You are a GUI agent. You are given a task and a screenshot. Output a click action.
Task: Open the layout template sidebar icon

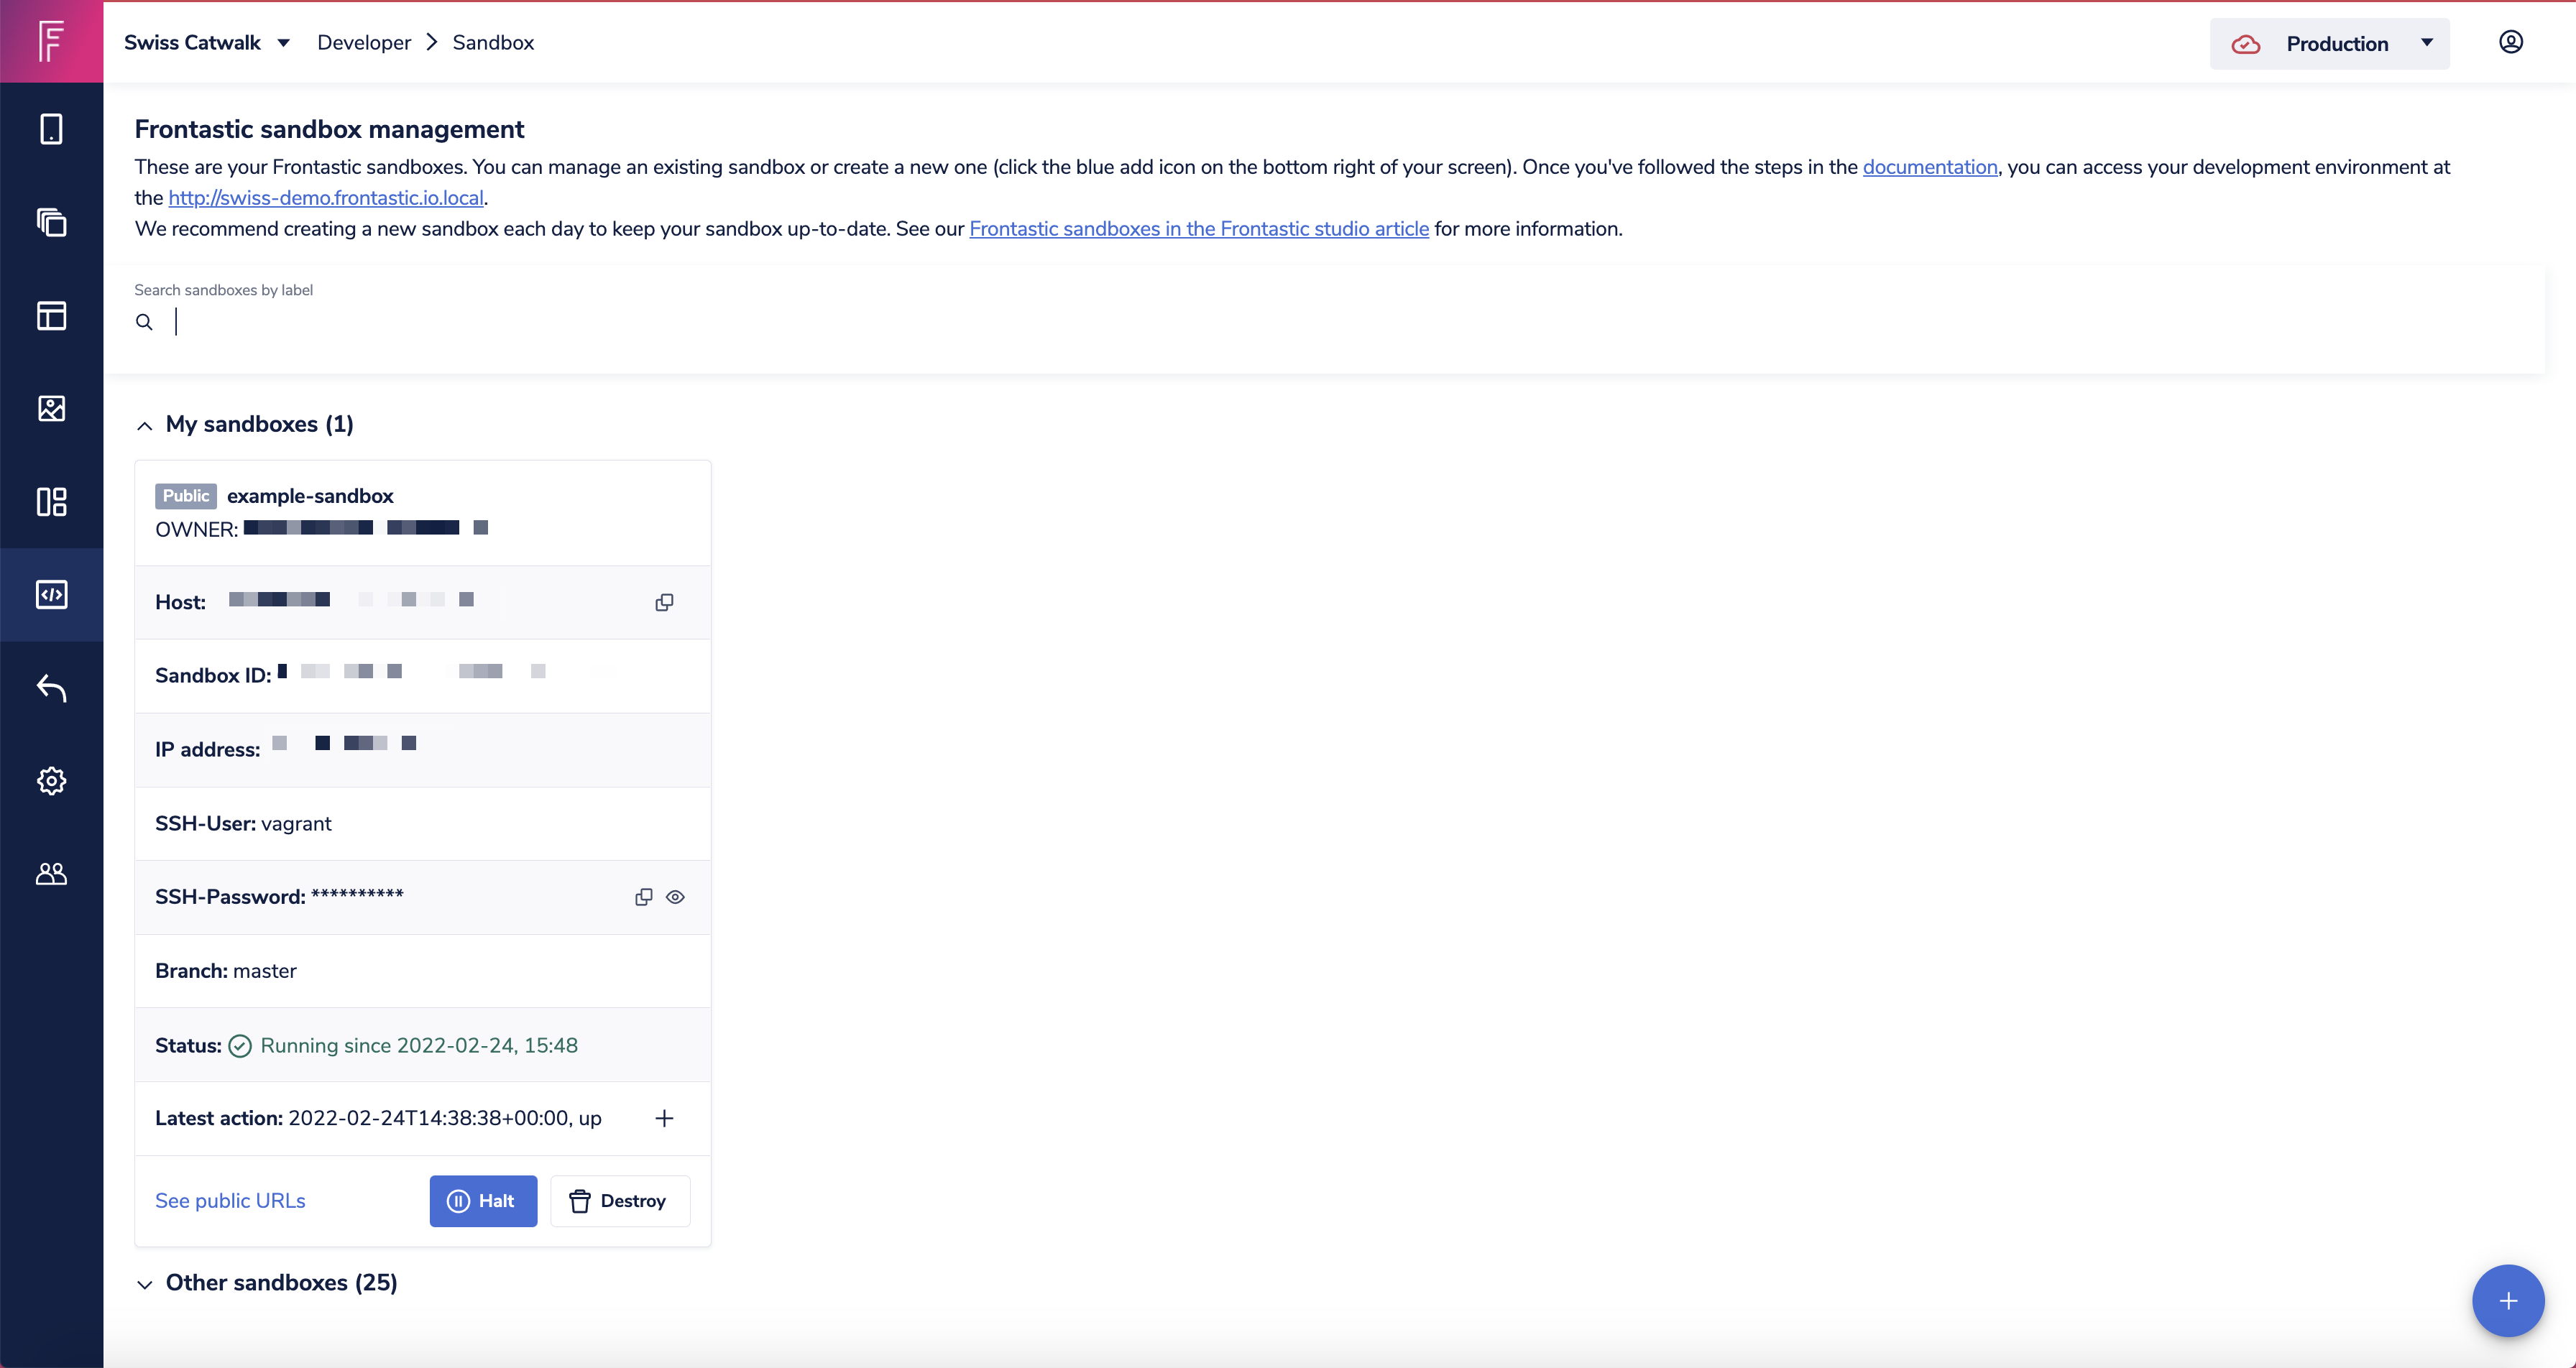(51, 315)
